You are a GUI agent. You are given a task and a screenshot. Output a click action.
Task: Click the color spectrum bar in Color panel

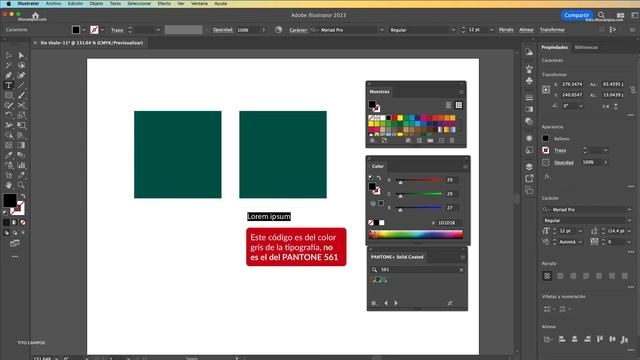pyautogui.click(x=416, y=234)
